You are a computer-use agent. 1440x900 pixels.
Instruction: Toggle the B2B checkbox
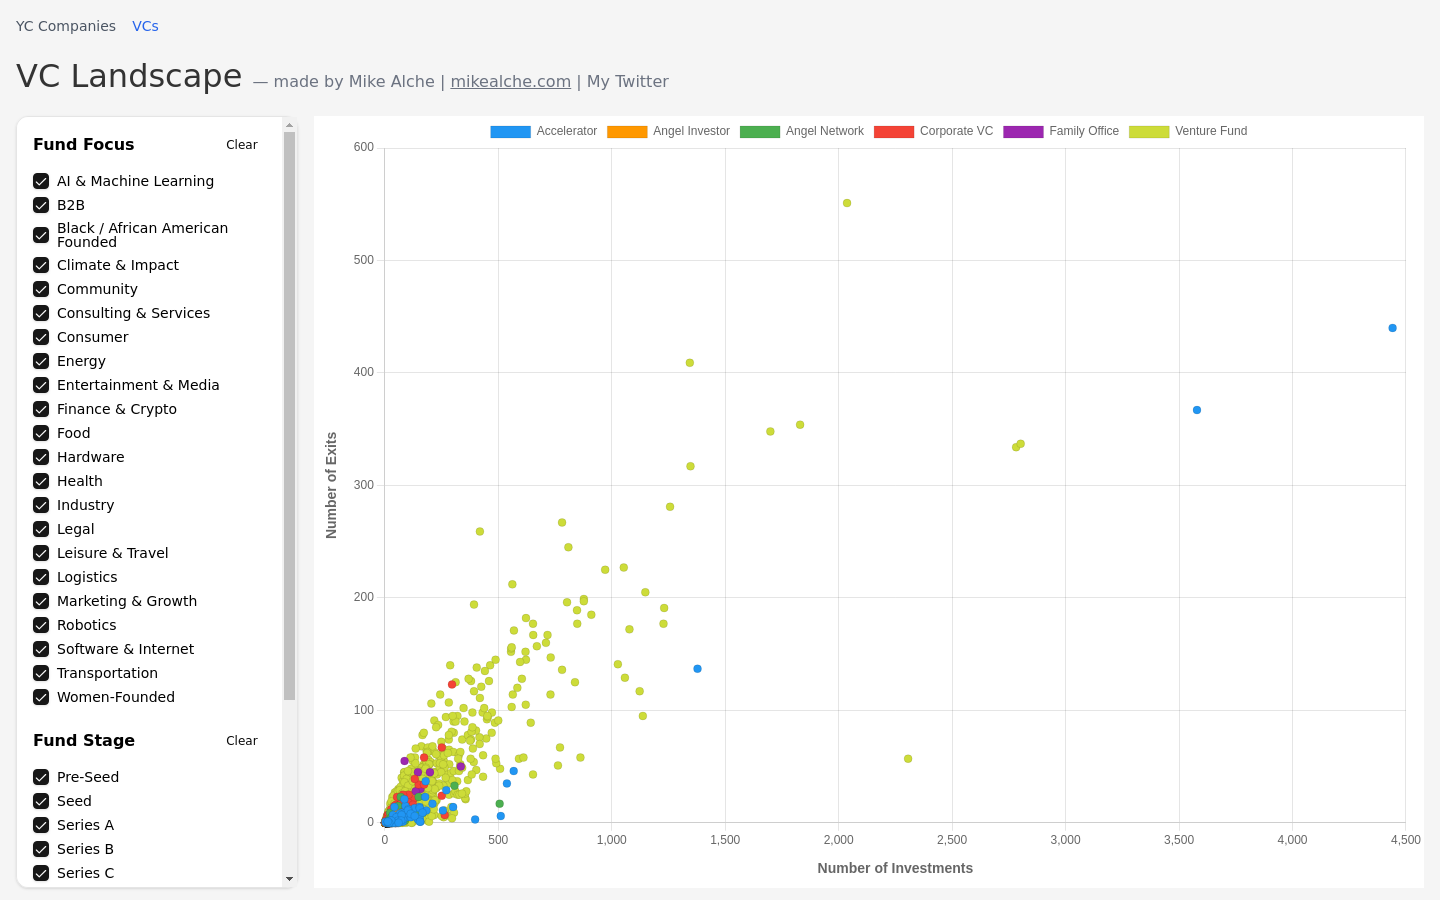tap(41, 205)
